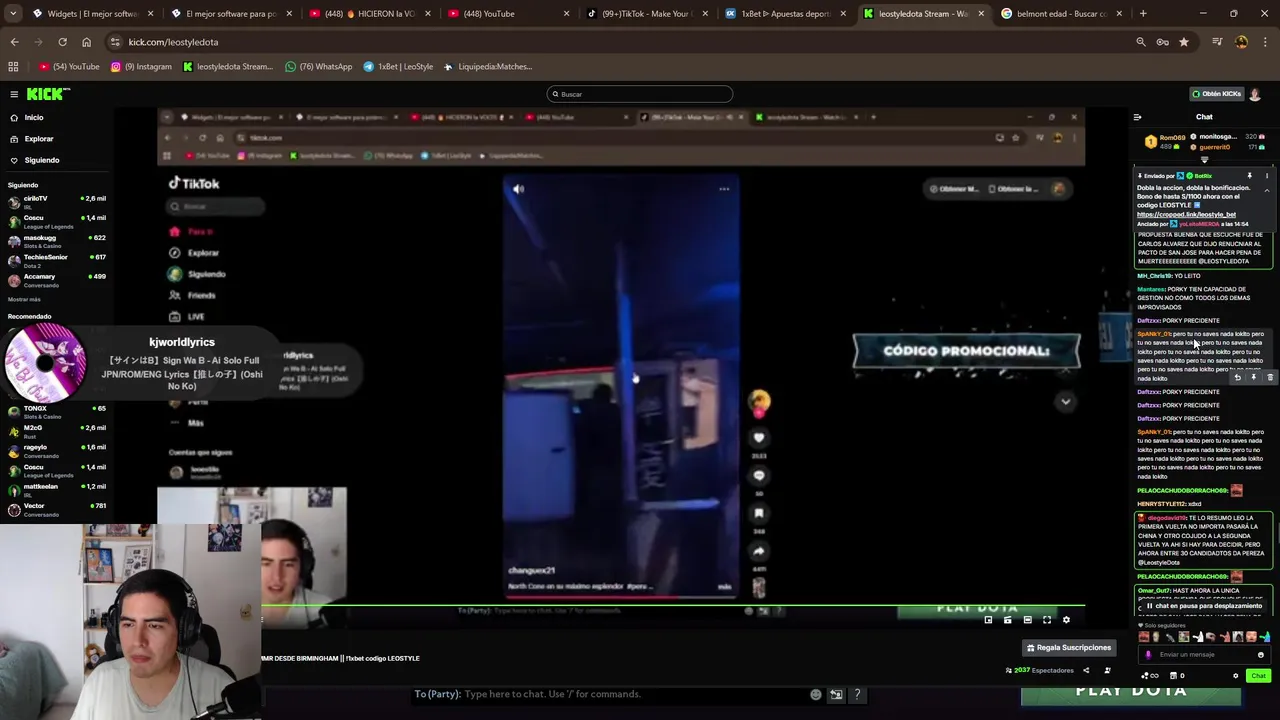This screenshot has width=1280, height=720.
Task: Open the M2cG Rust recommended channel
Action: (x=57, y=431)
